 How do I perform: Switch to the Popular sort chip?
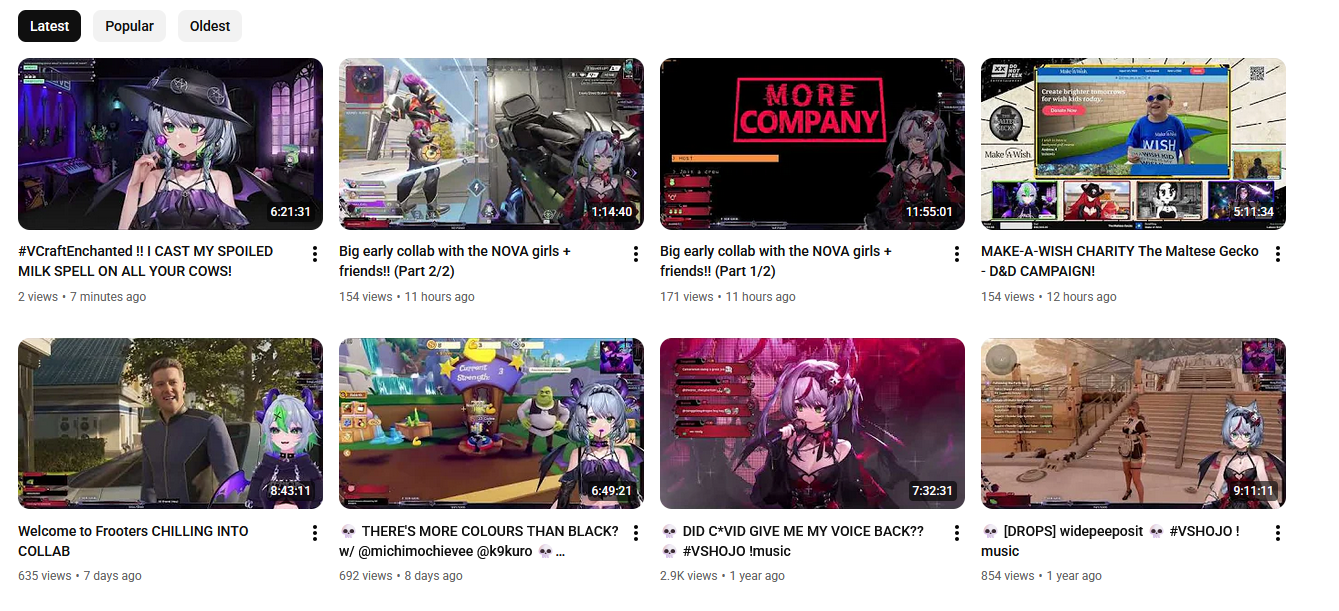[x=129, y=26]
